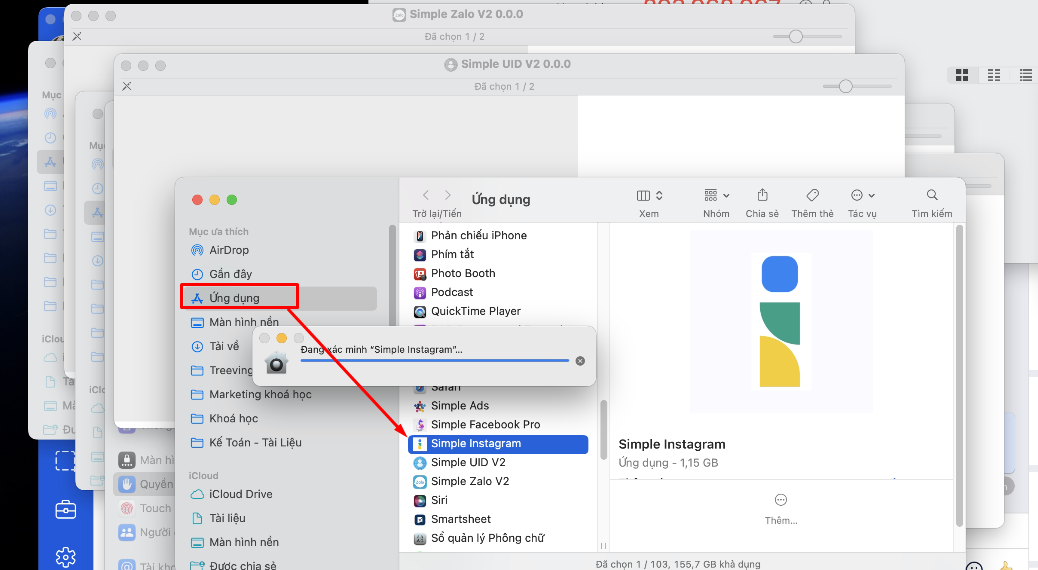Open the Tác vụ actions dropdown
Image resolution: width=1038 pixels, height=570 pixels.
[x=862, y=195]
